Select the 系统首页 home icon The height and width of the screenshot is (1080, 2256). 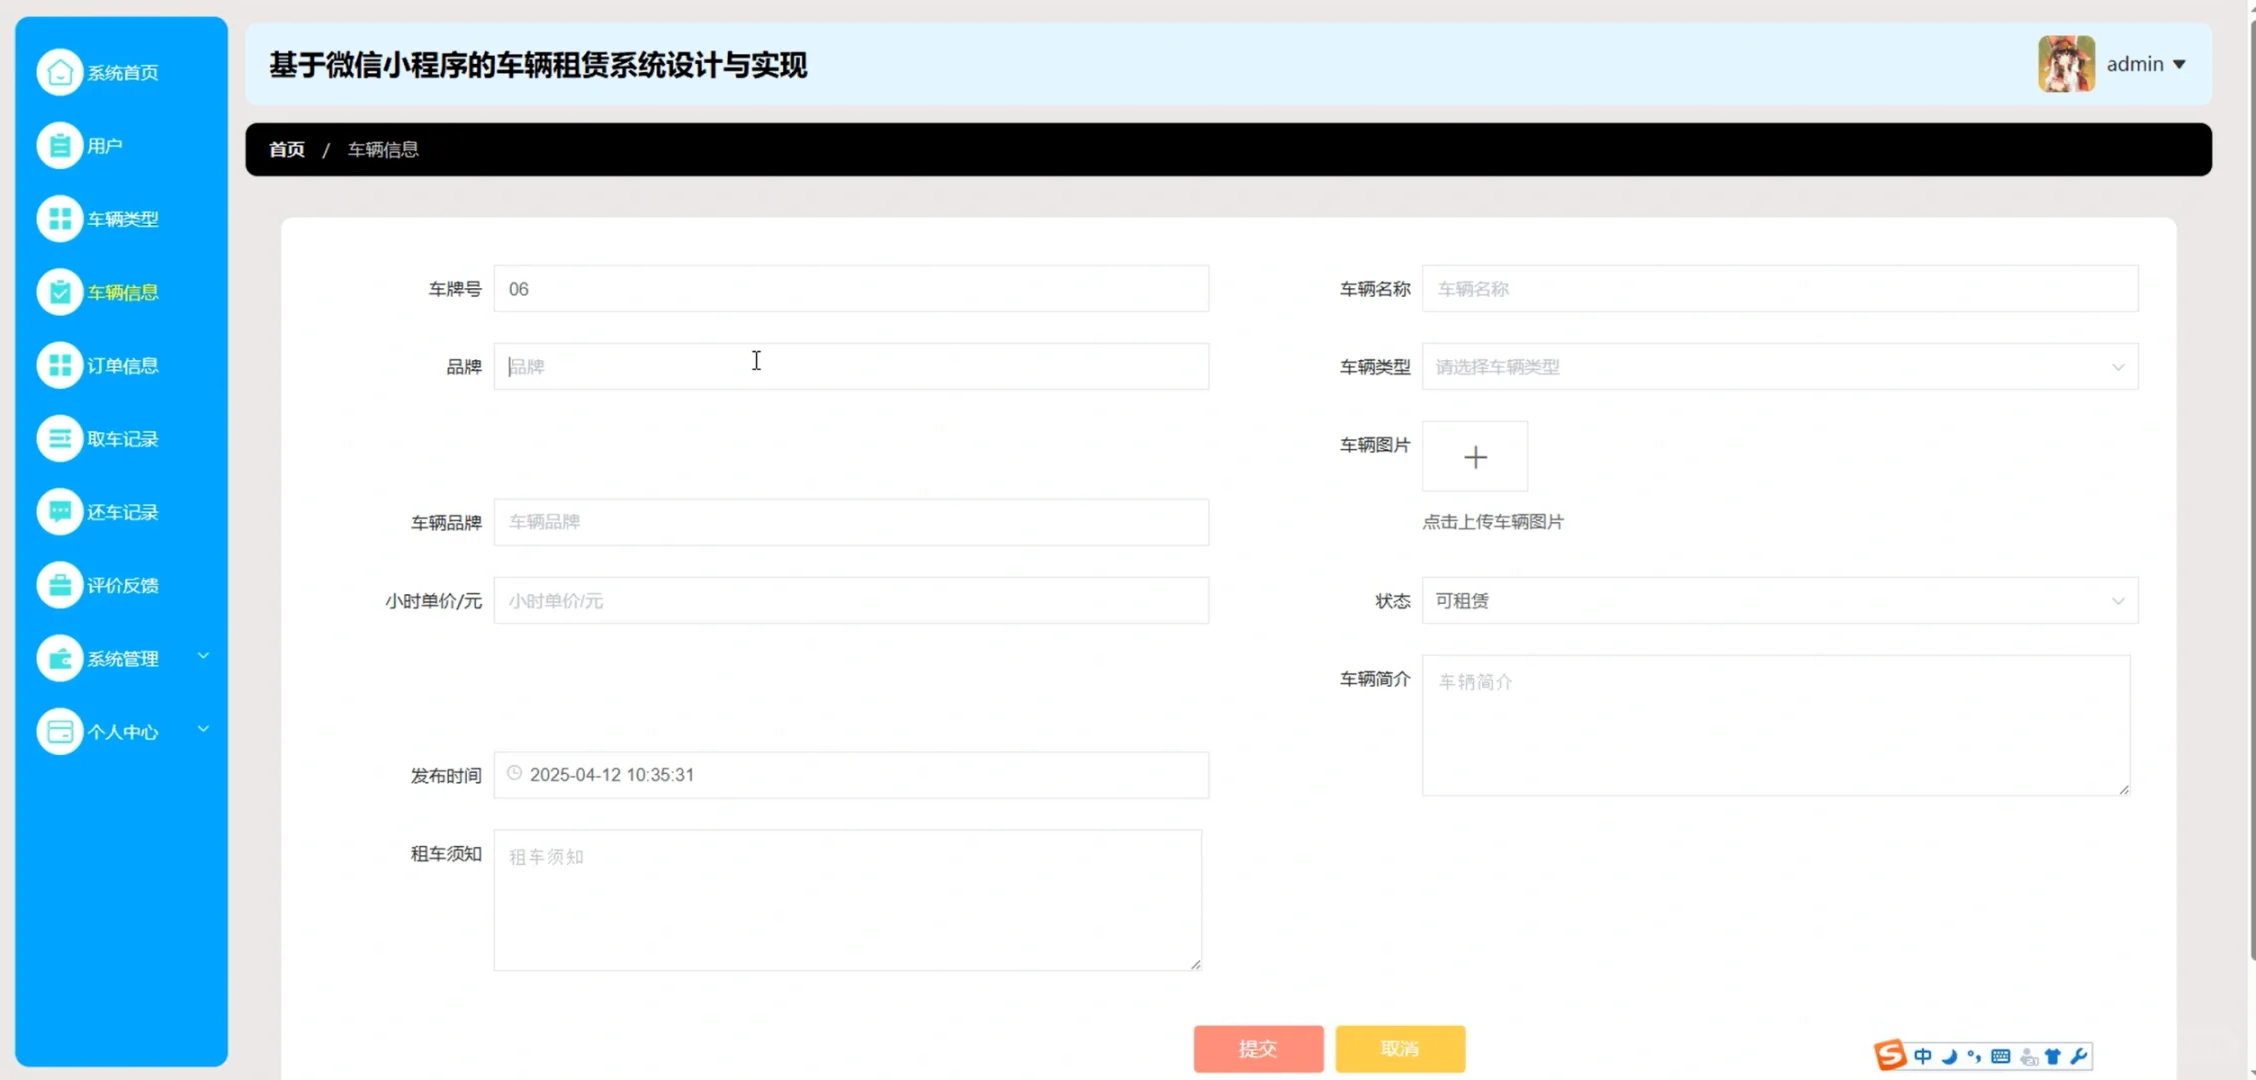pos(60,71)
